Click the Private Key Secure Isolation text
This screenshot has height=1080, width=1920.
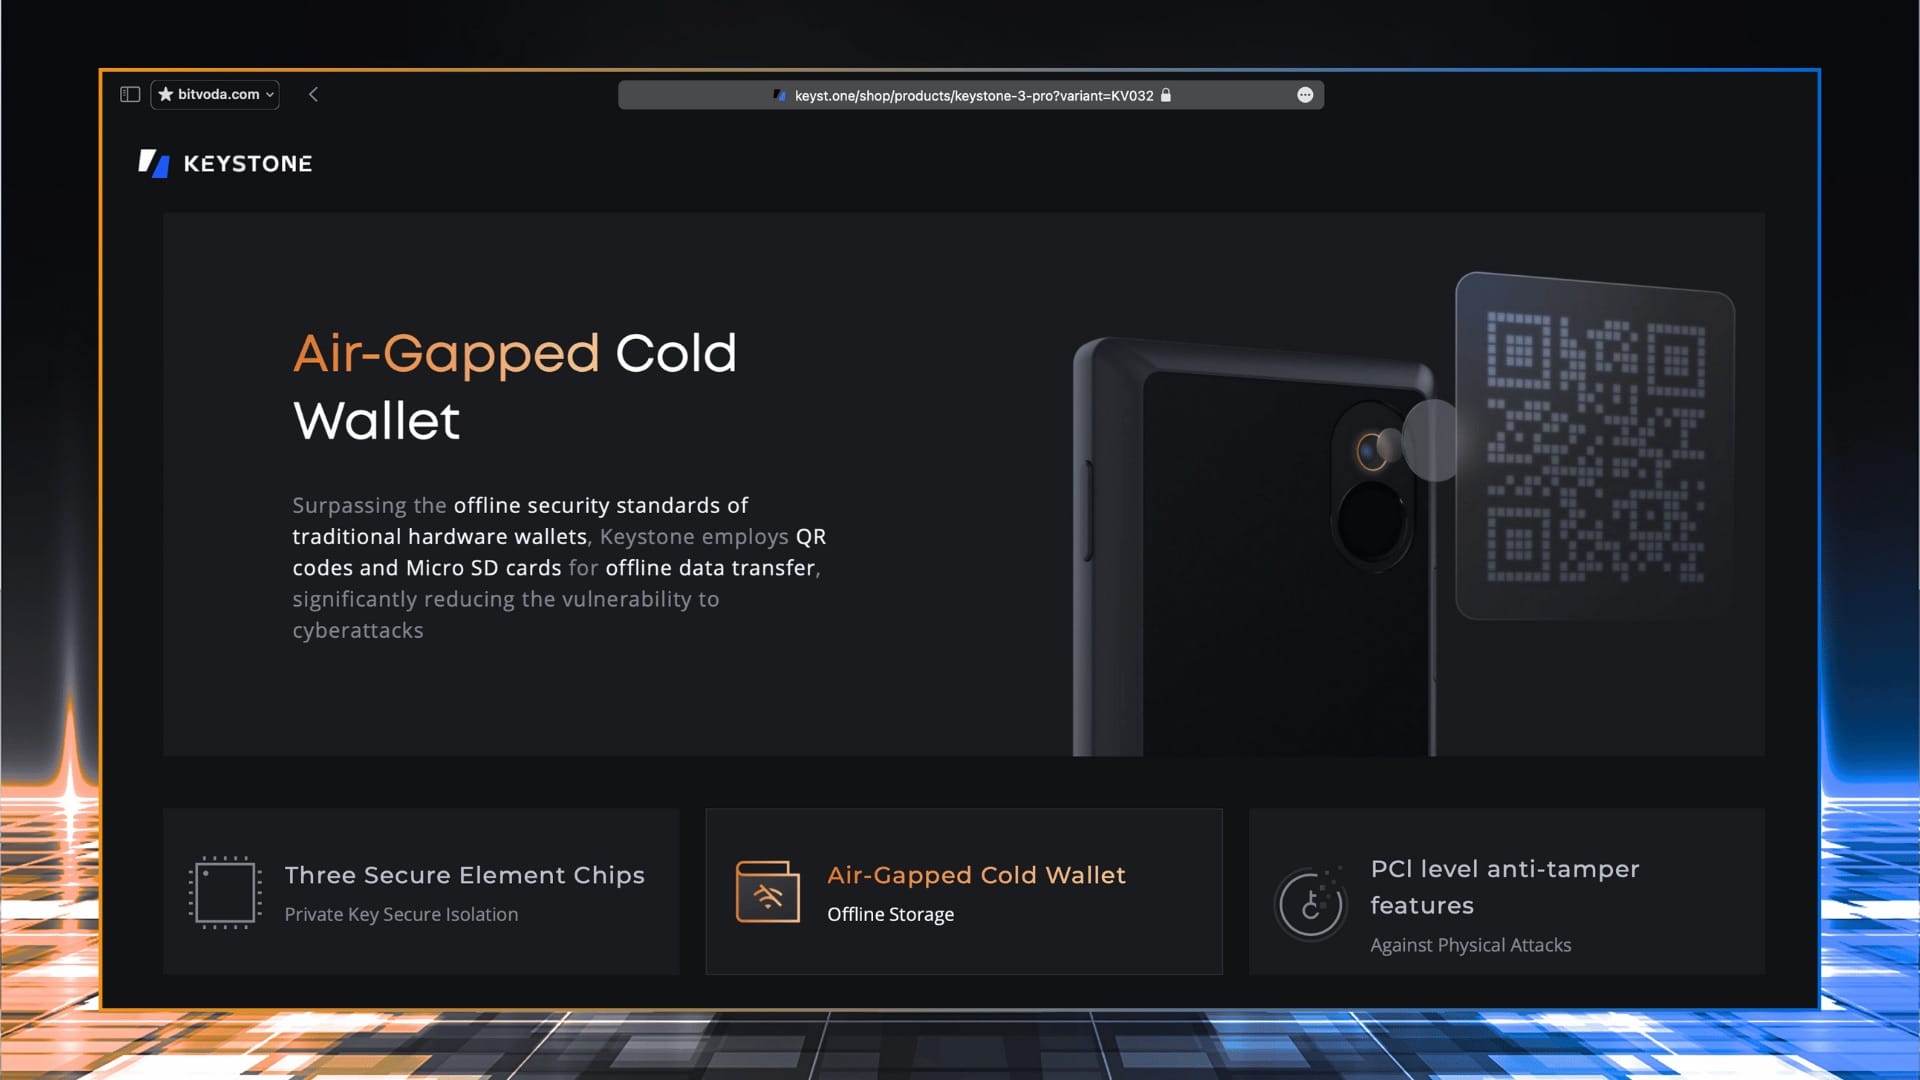tap(401, 914)
